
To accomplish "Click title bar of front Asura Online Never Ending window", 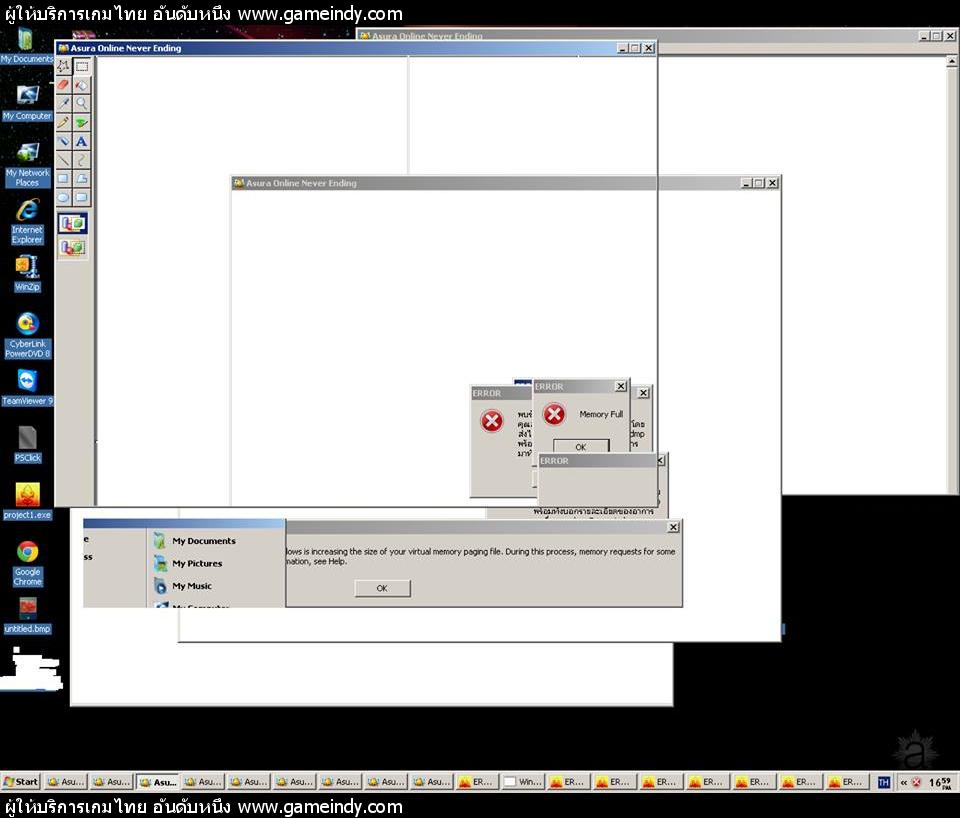I will coord(355,48).
